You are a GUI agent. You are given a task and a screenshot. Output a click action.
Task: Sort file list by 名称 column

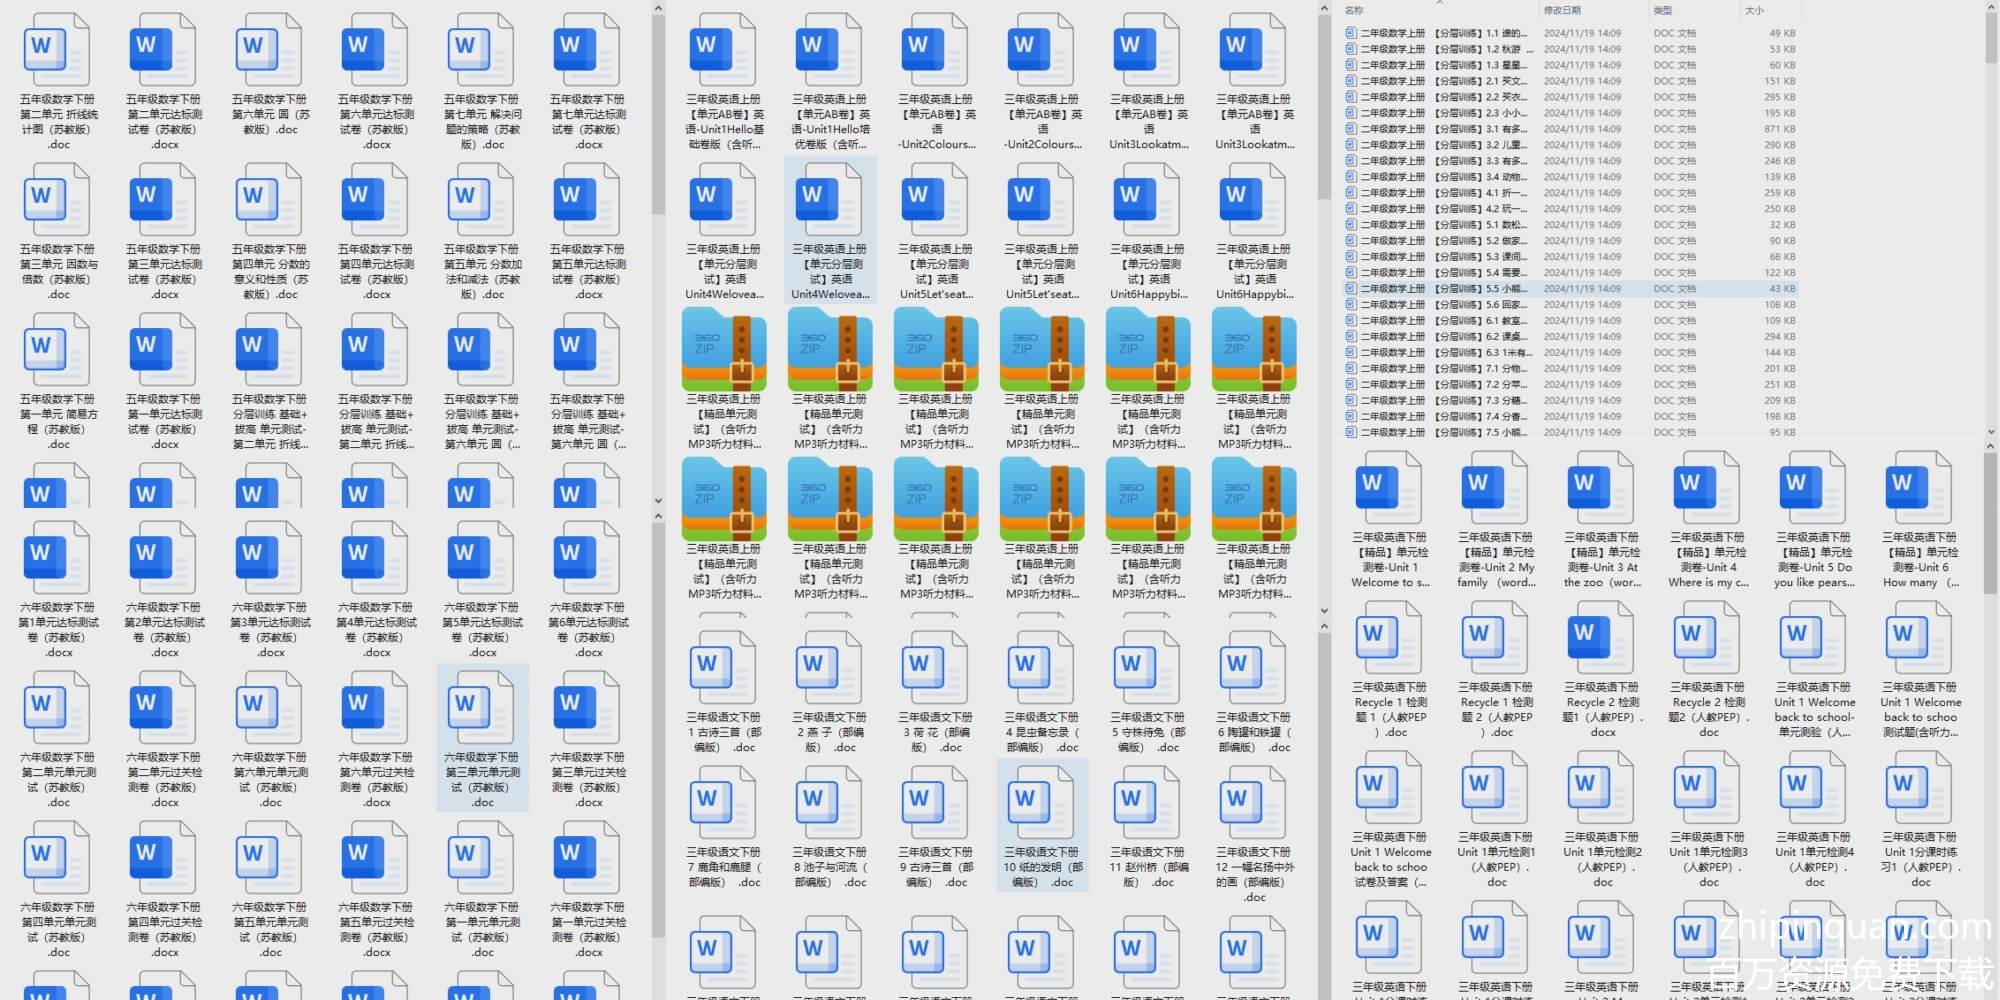(x=1355, y=10)
